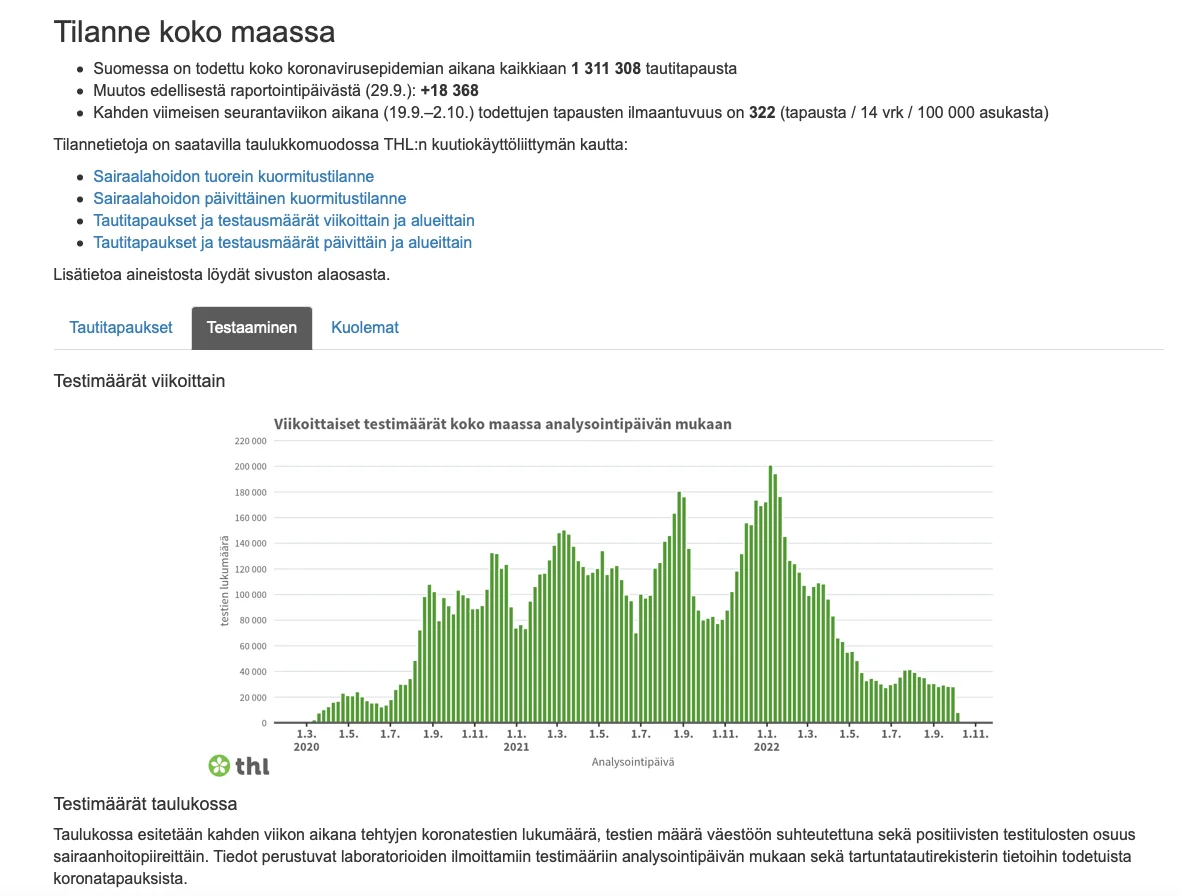Screen dimensions: 1180x896
Task: Click the Testimäärät viikoittain heading
Action: pyautogui.click(x=140, y=381)
